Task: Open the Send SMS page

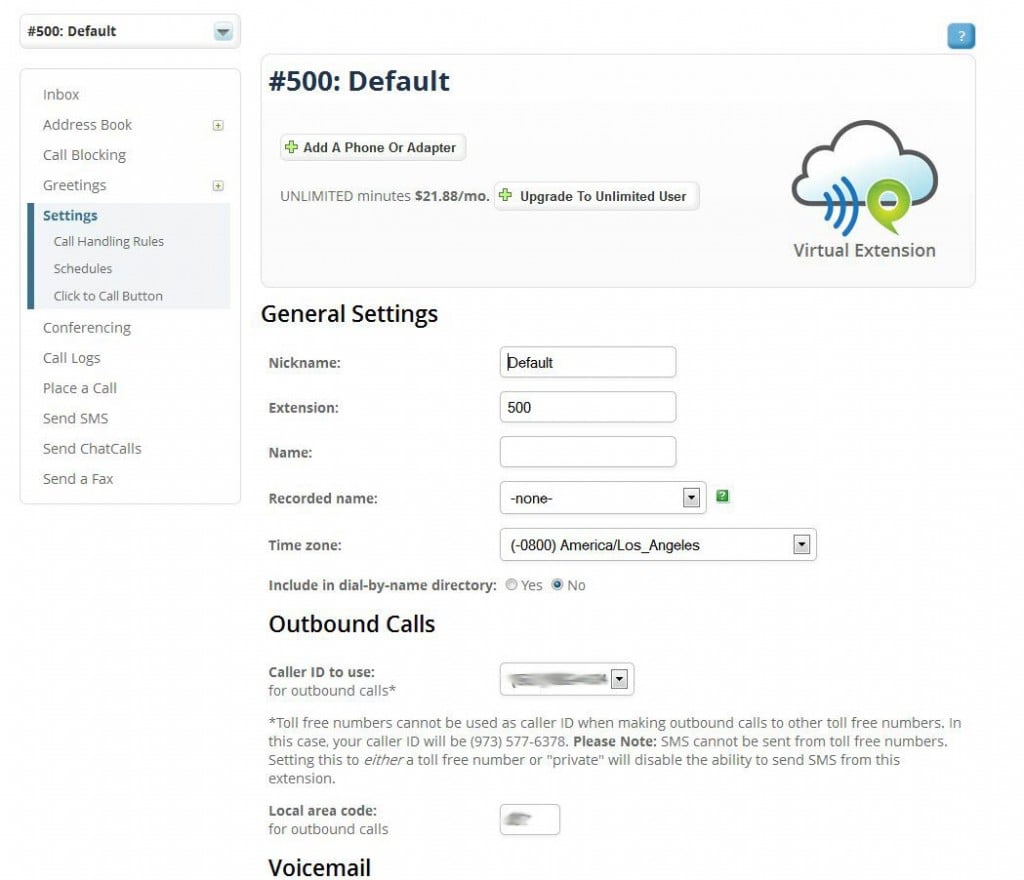Action: [75, 418]
